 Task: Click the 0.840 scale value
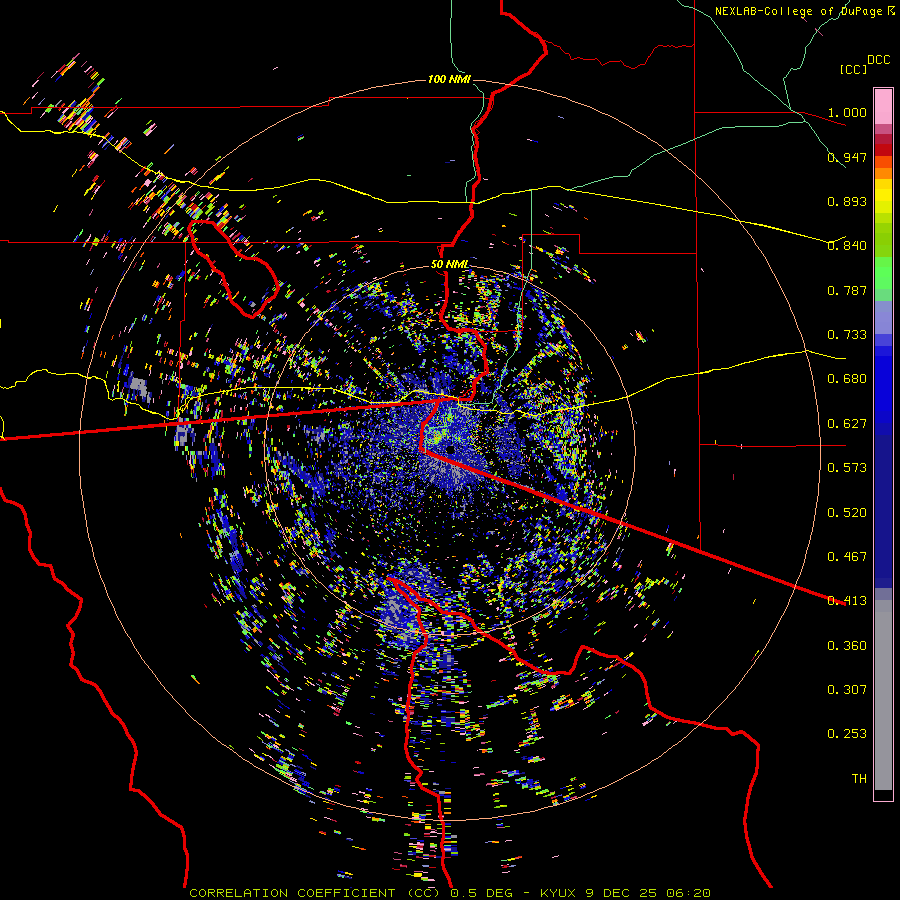[847, 246]
